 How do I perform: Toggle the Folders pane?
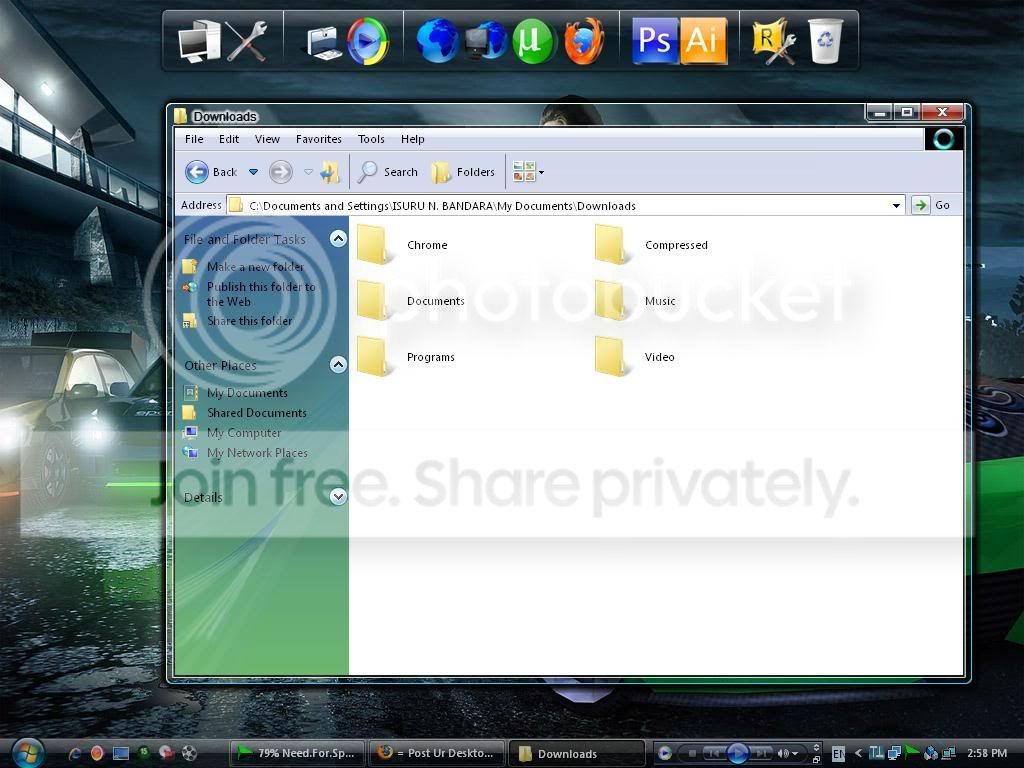click(463, 172)
